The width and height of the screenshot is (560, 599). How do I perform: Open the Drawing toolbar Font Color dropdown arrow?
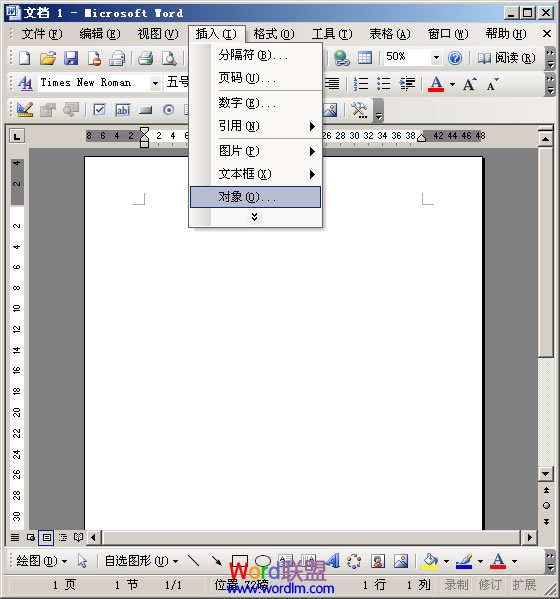coord(514,561)
